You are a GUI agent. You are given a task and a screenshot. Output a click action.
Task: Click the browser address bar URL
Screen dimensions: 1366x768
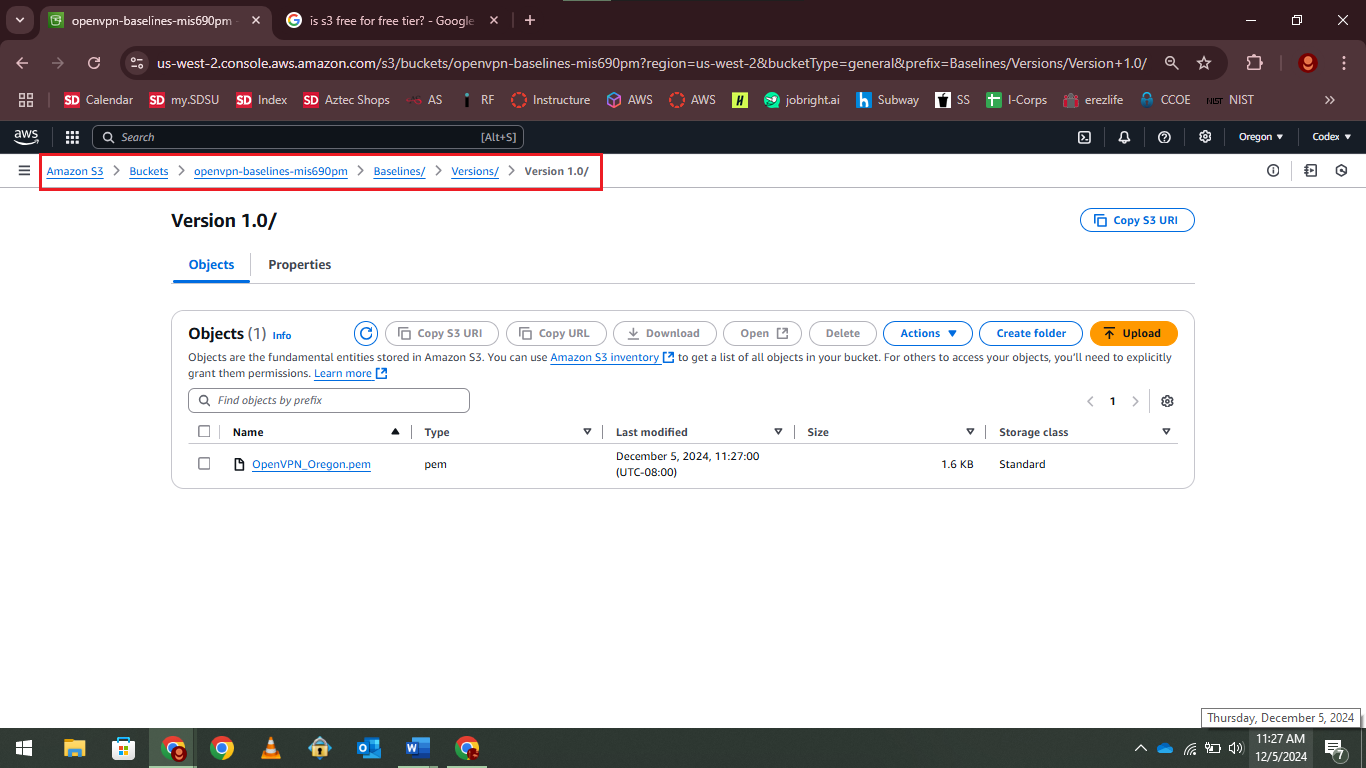652,63
